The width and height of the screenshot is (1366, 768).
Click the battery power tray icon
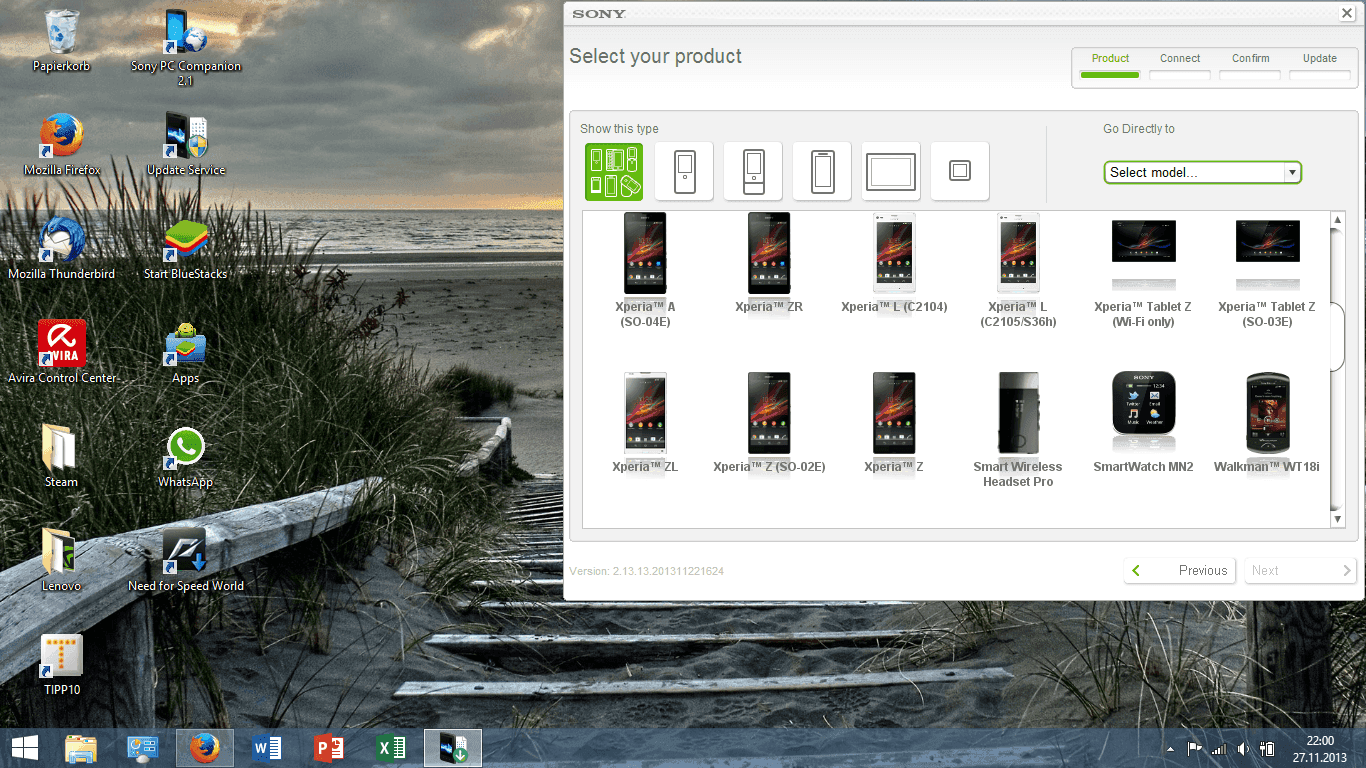click(x=1267, y=748)
